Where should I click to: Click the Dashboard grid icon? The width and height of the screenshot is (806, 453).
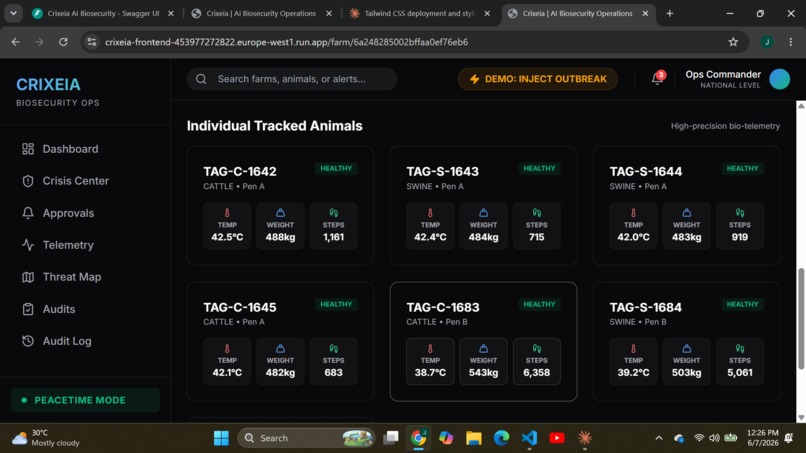28,149
